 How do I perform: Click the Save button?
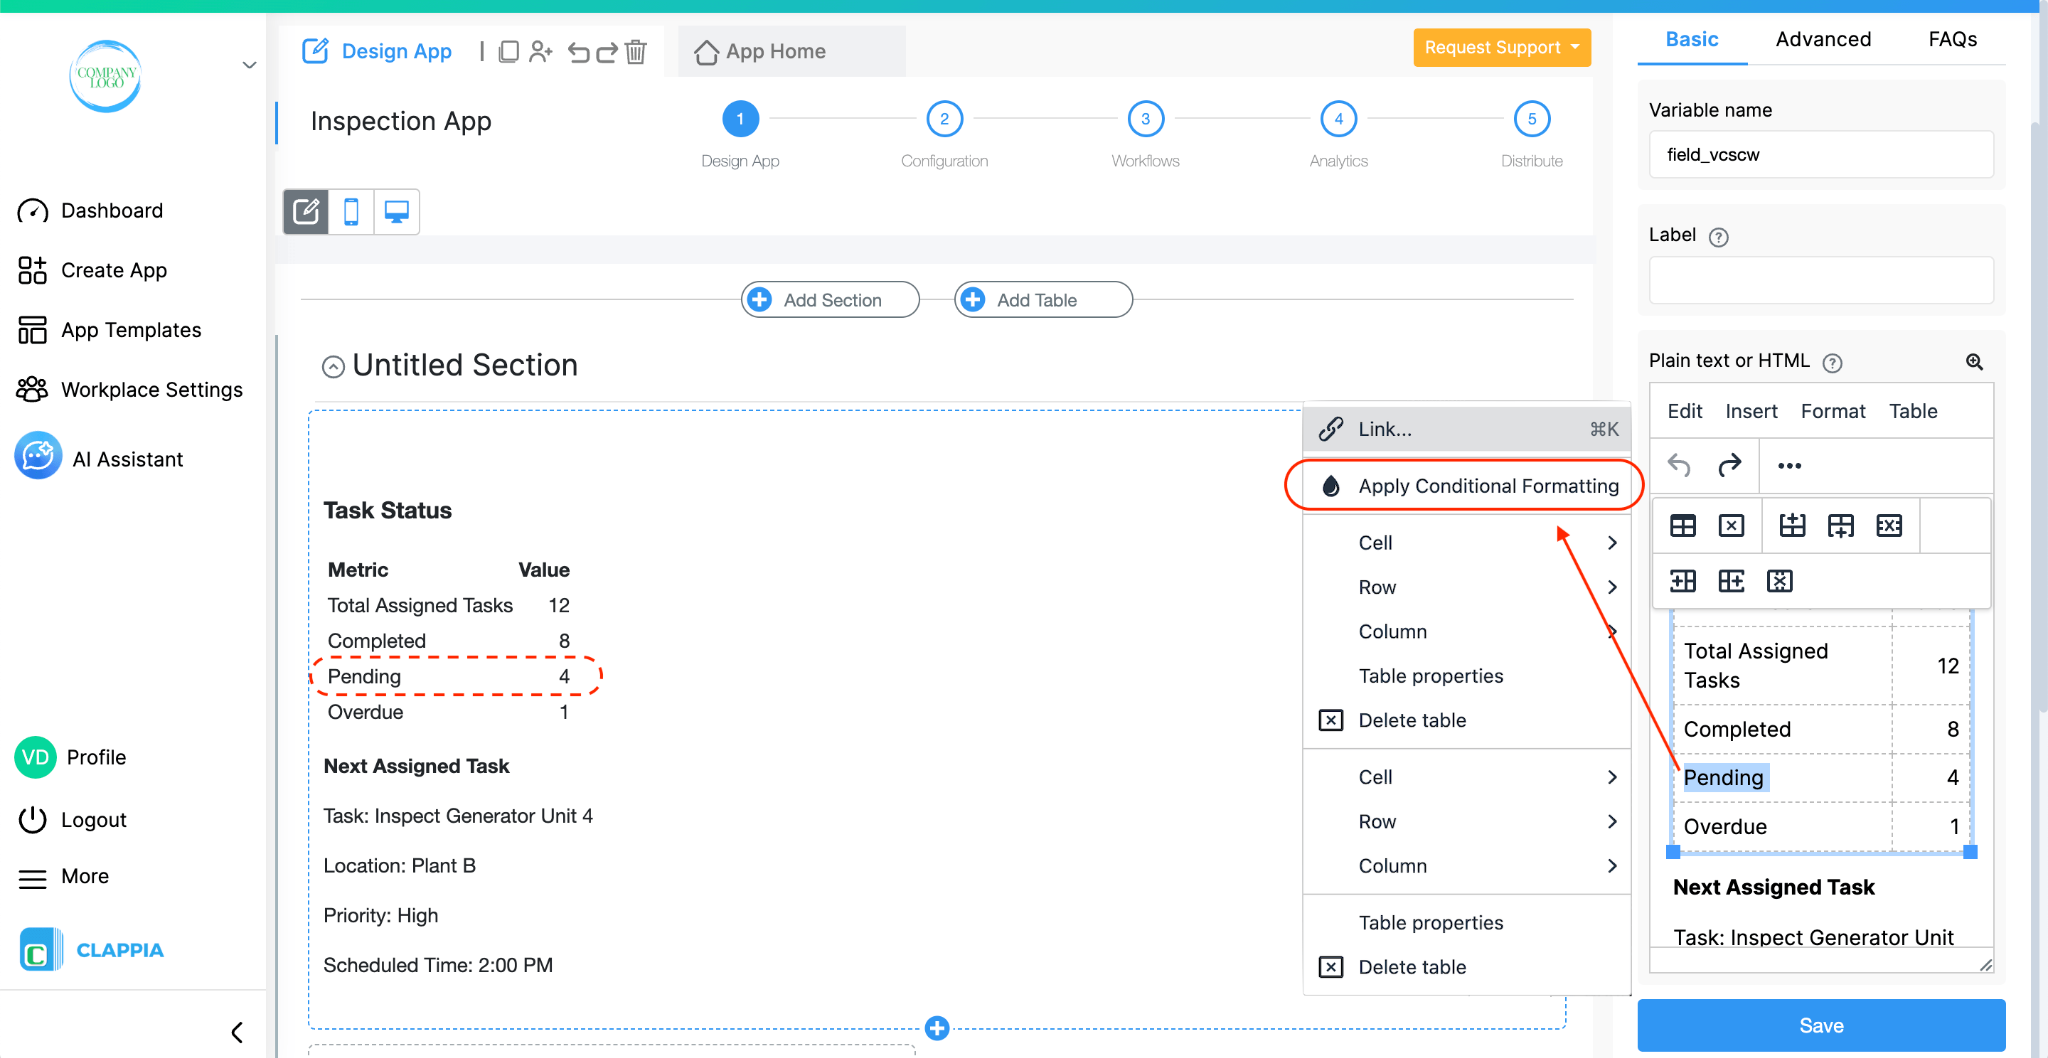coord(1821,1025)
